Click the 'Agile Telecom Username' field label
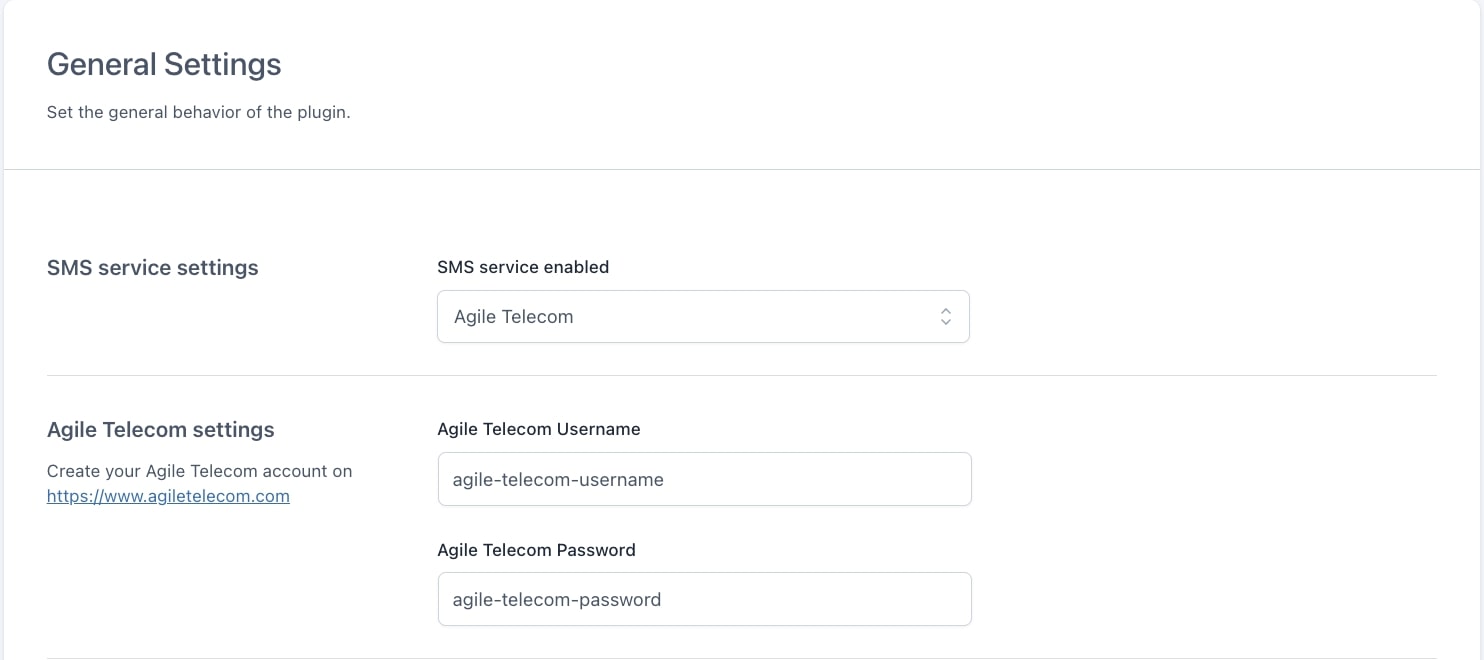Image resolution: width=1484 pixels, height=660 pixels. coord(538,429)
